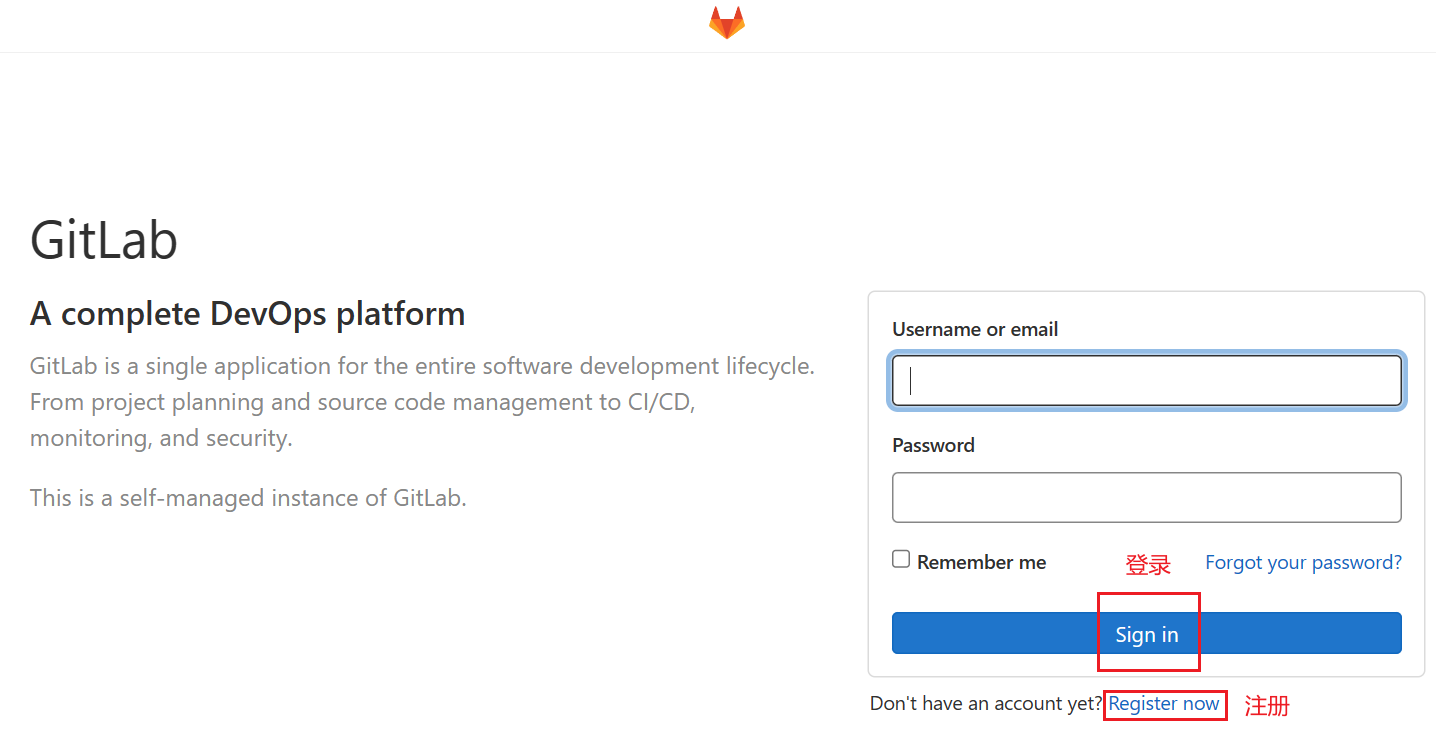This screenshot has height=738, width=1436.
Task: Open the Forgot your password link
Action: click(1303, 562)
